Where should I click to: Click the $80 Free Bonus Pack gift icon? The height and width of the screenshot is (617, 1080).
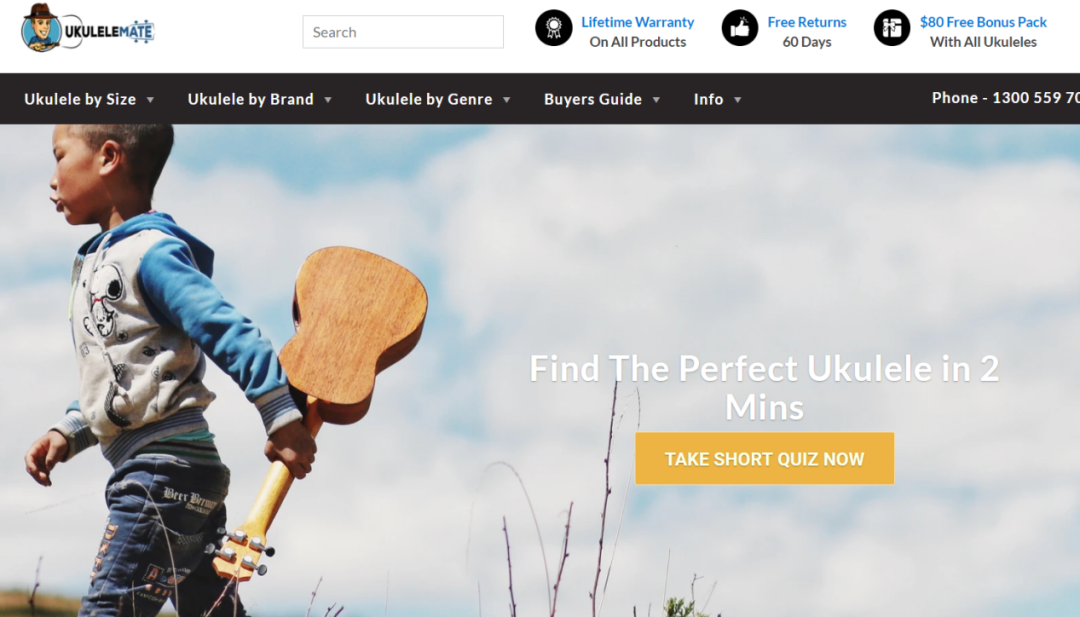click(x=892, y=28)
